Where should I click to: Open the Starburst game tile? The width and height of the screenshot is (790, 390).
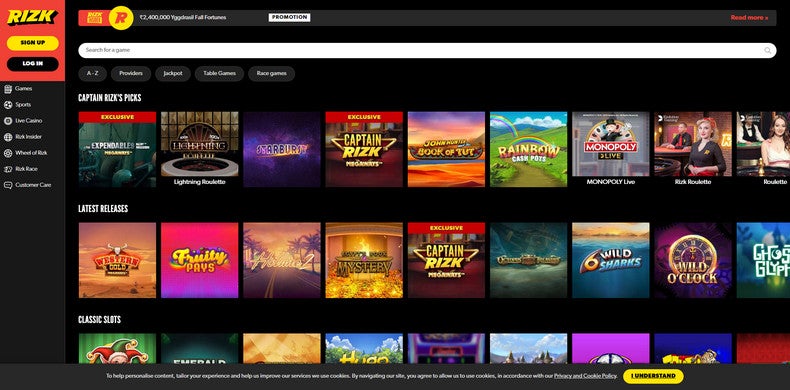(282, 150)
